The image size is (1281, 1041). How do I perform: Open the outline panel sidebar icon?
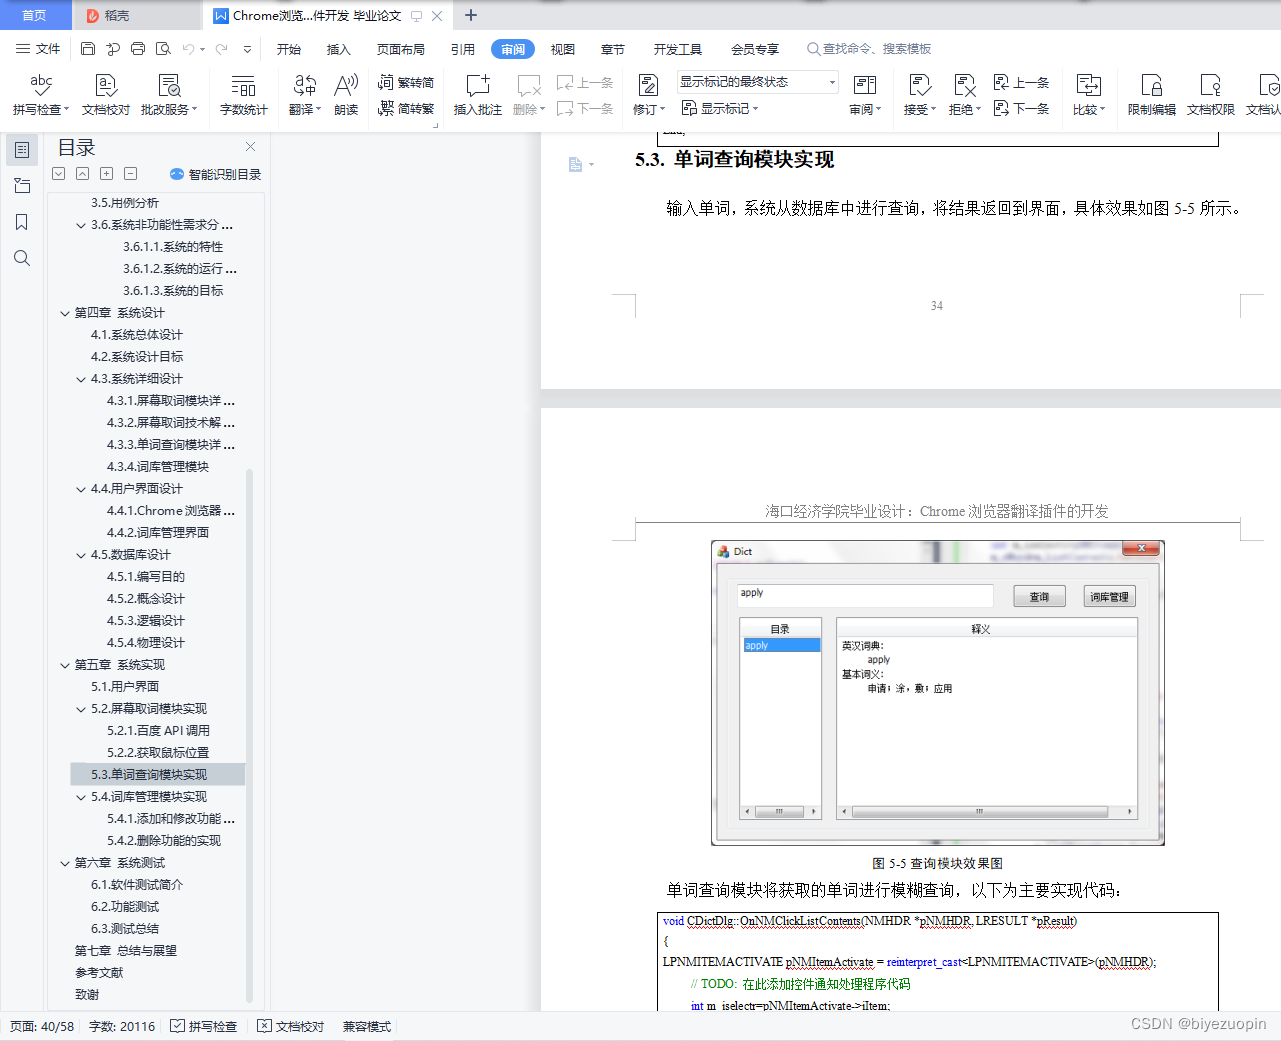coord(22,150)
